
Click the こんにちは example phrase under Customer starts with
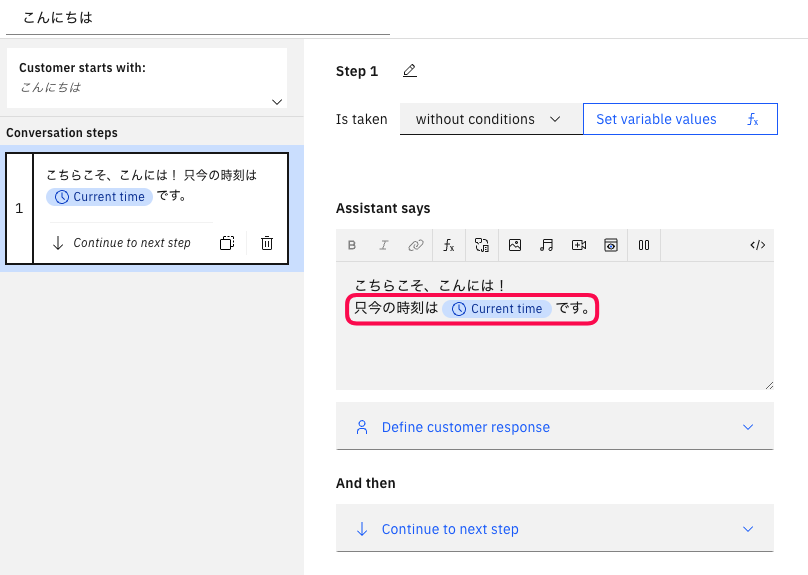point(51,87)
